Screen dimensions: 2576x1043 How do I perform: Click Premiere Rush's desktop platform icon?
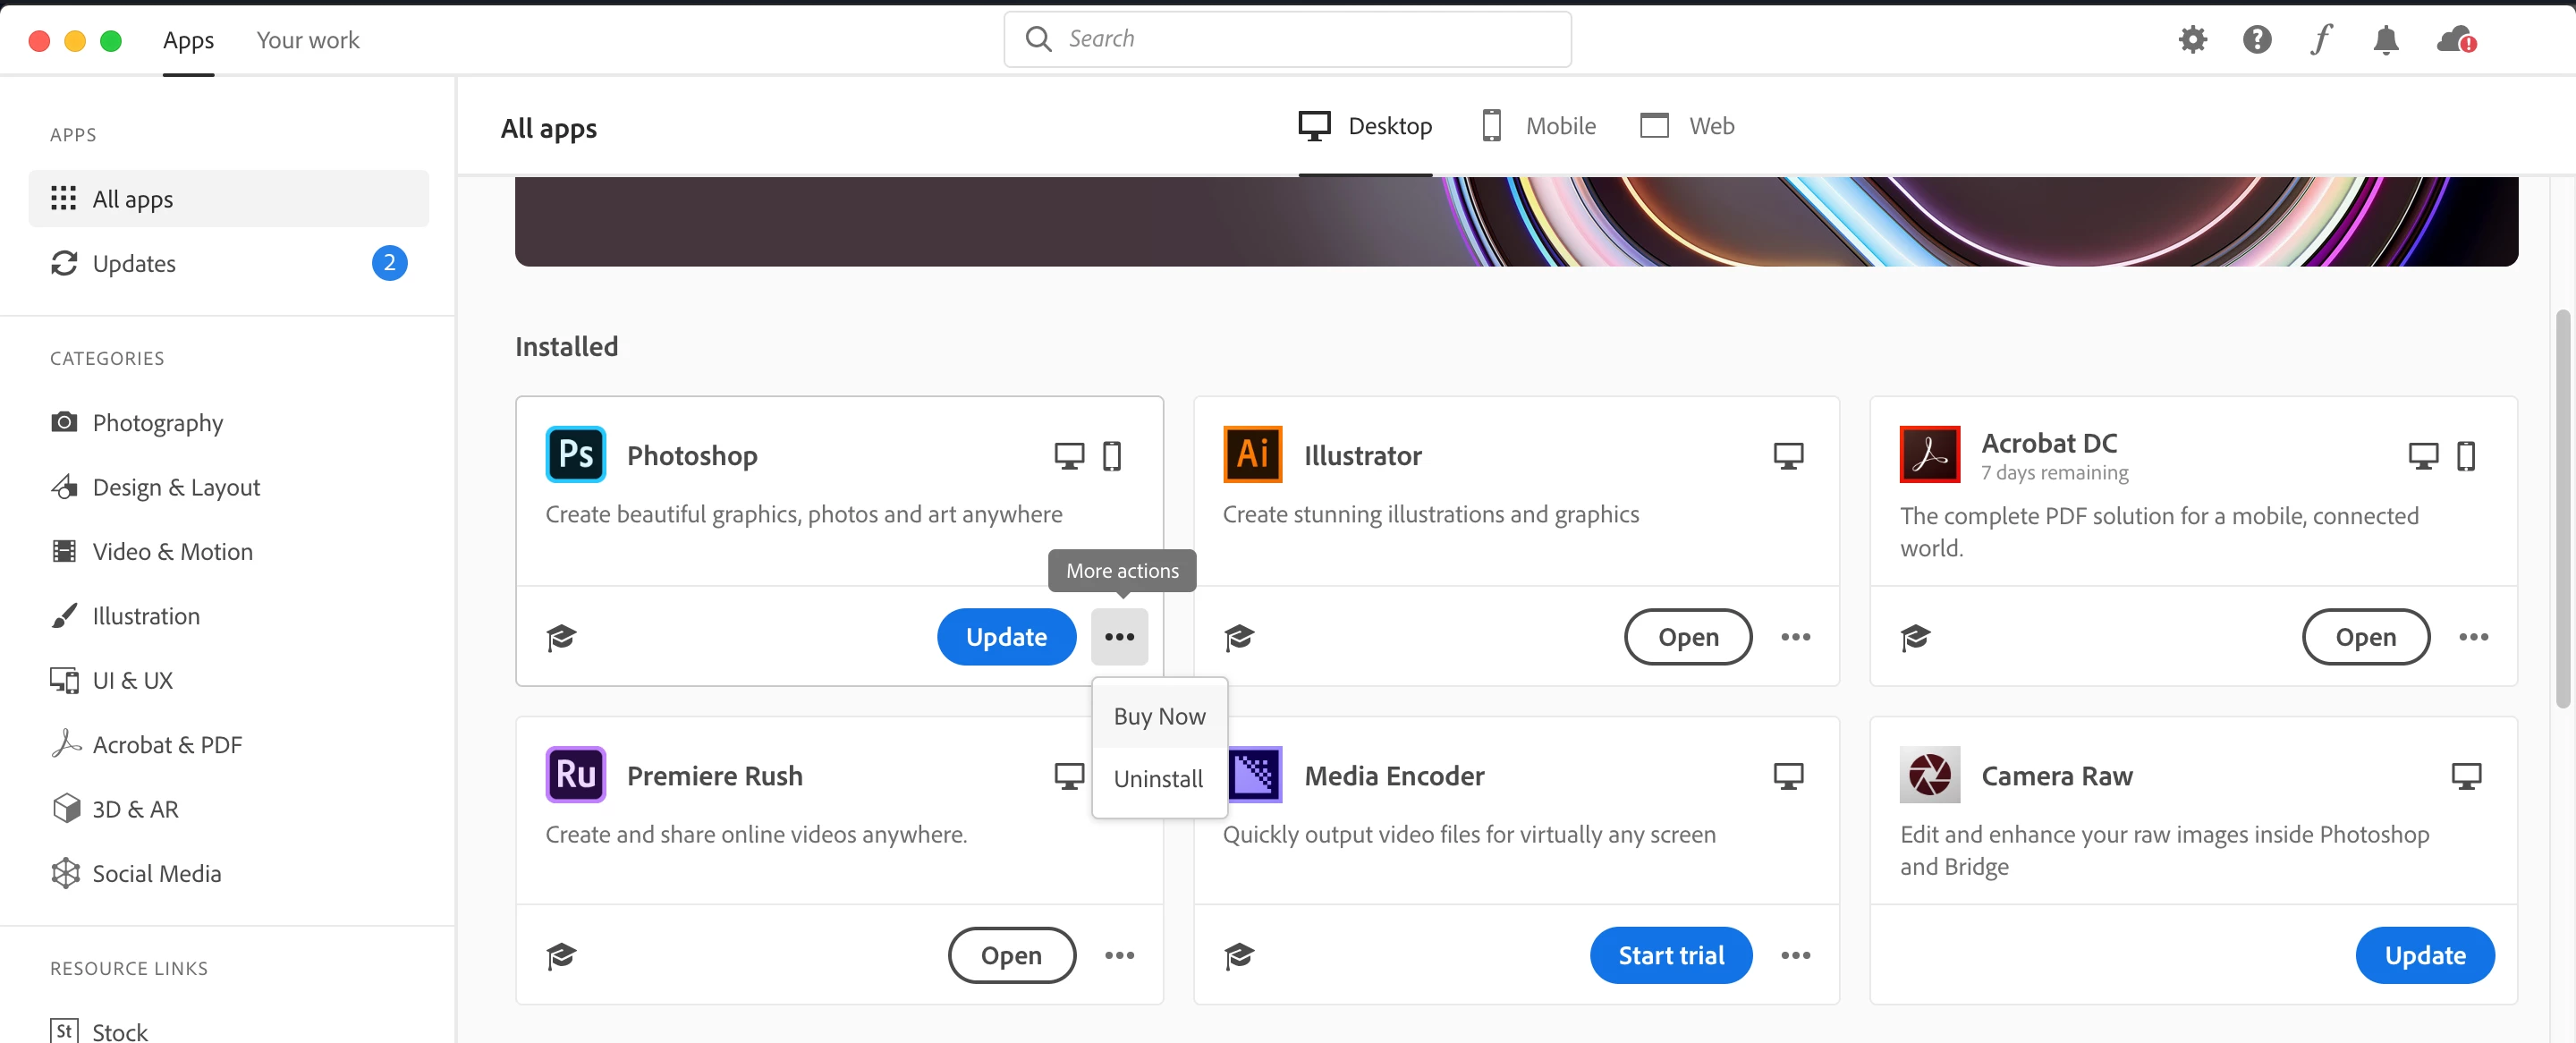point(1069,776)
